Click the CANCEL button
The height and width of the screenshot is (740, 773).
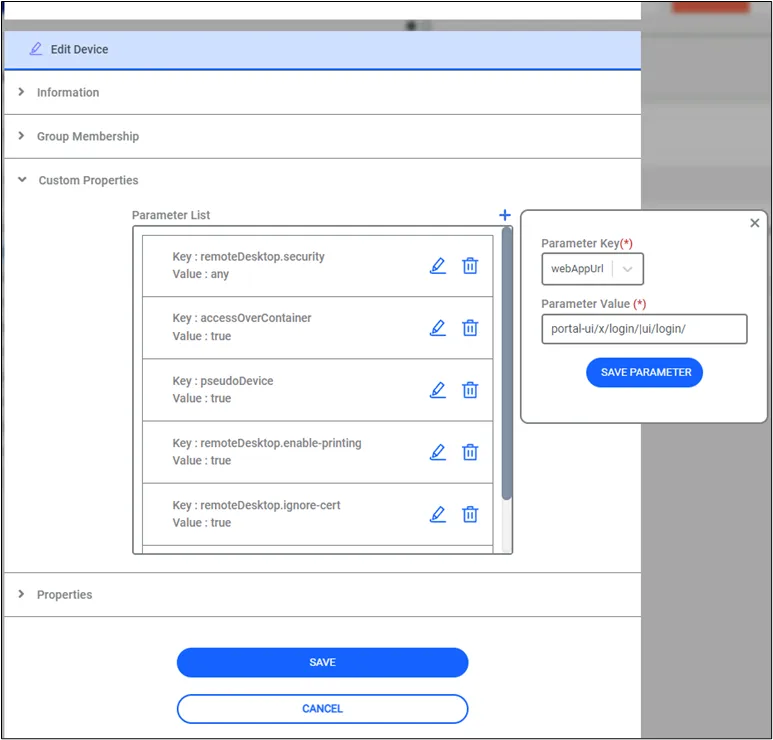click(322, 708)
